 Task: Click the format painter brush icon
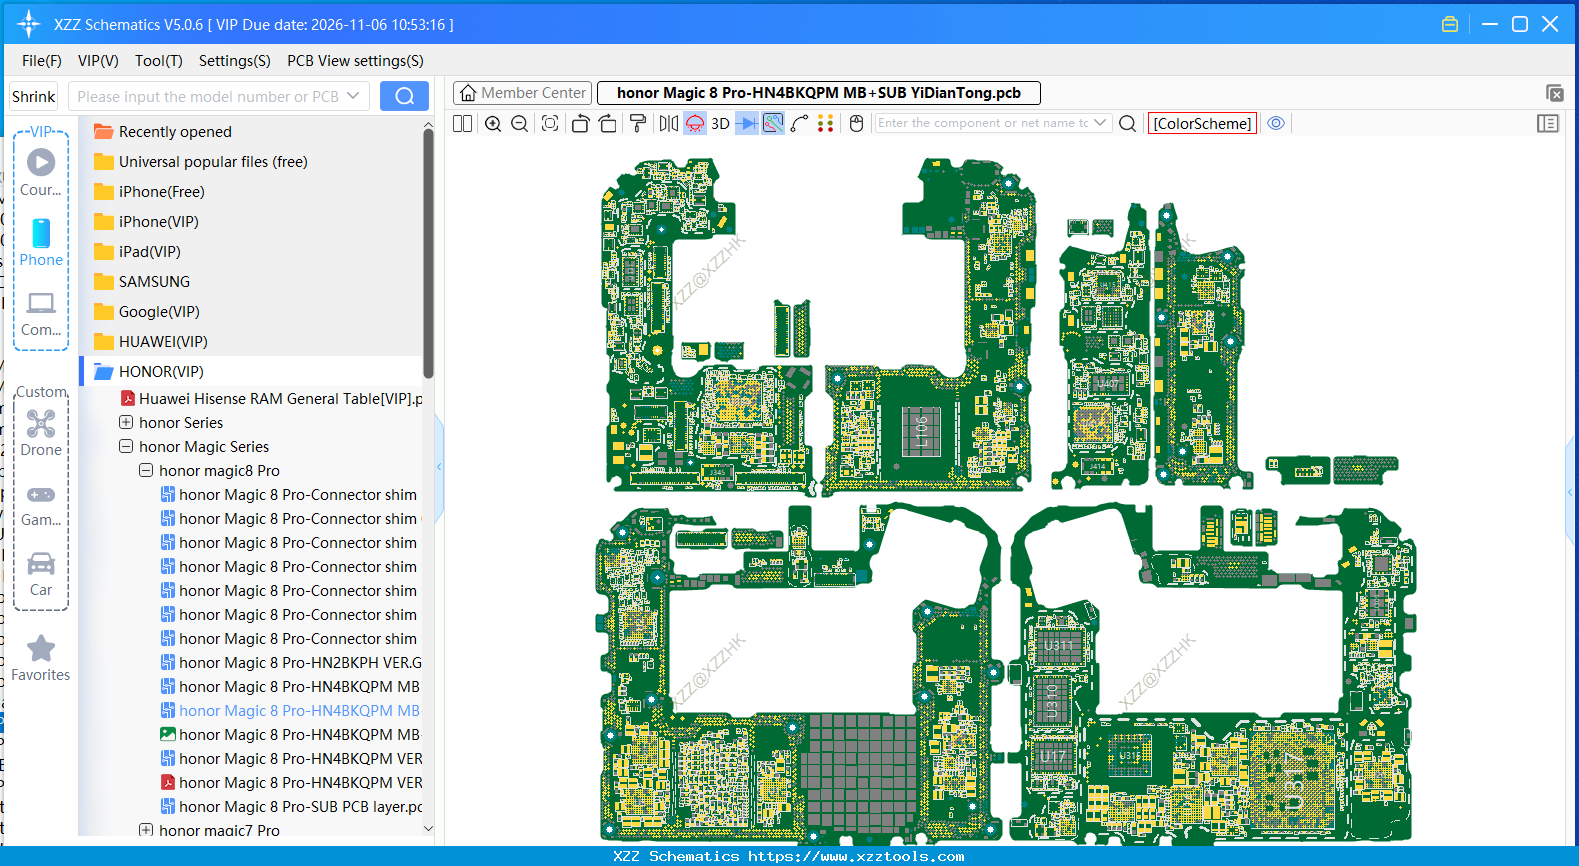point(637,124)
